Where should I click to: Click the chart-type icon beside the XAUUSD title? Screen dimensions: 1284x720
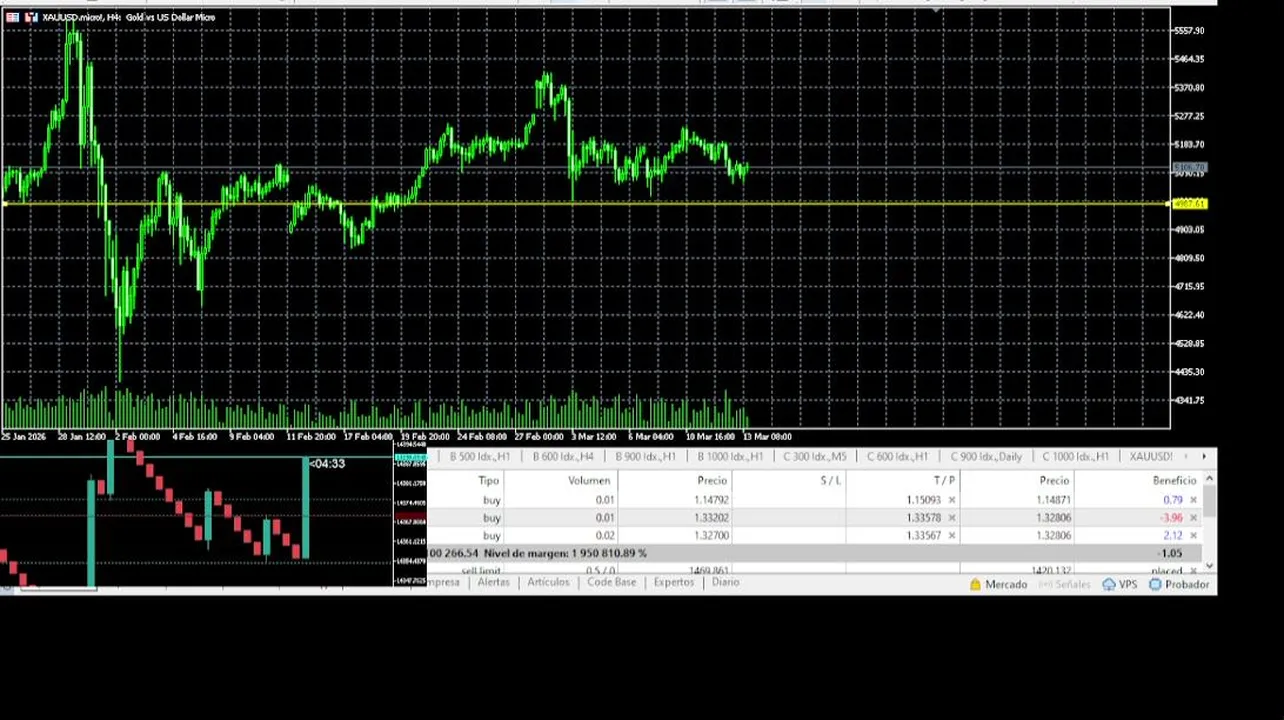tap(31, 17)
